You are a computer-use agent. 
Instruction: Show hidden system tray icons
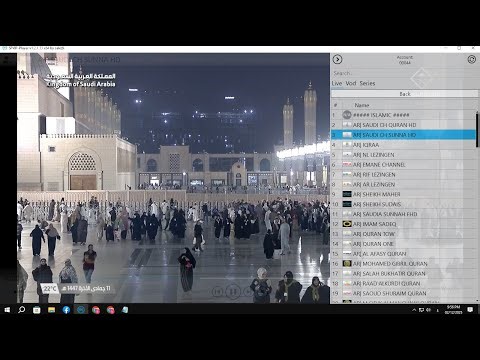coord(414,310)
